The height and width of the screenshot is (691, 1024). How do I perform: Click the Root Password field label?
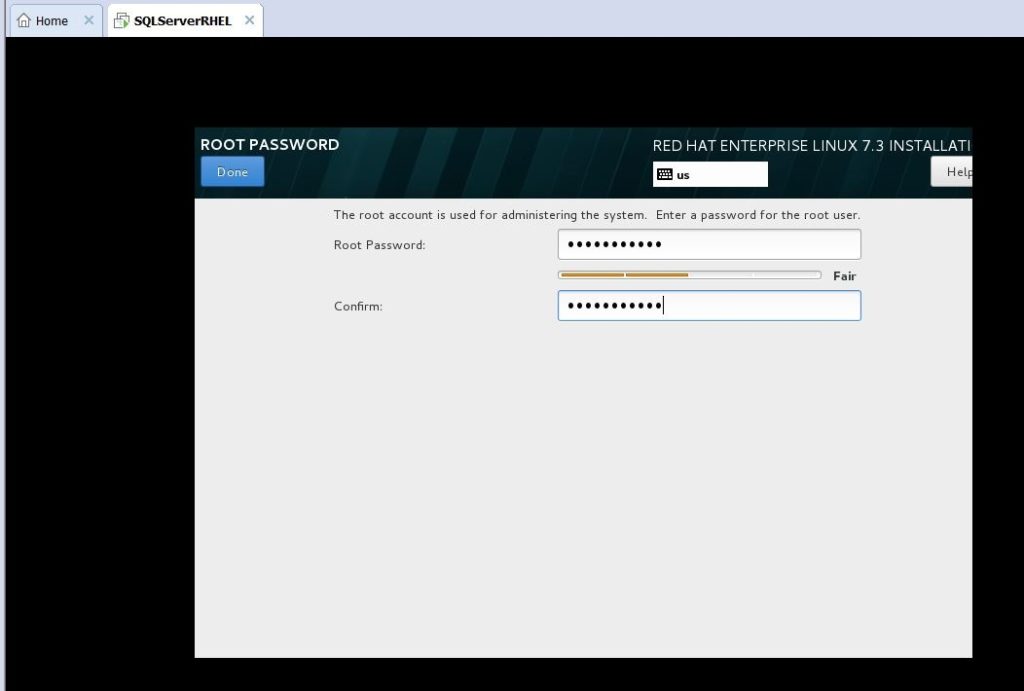379,245
